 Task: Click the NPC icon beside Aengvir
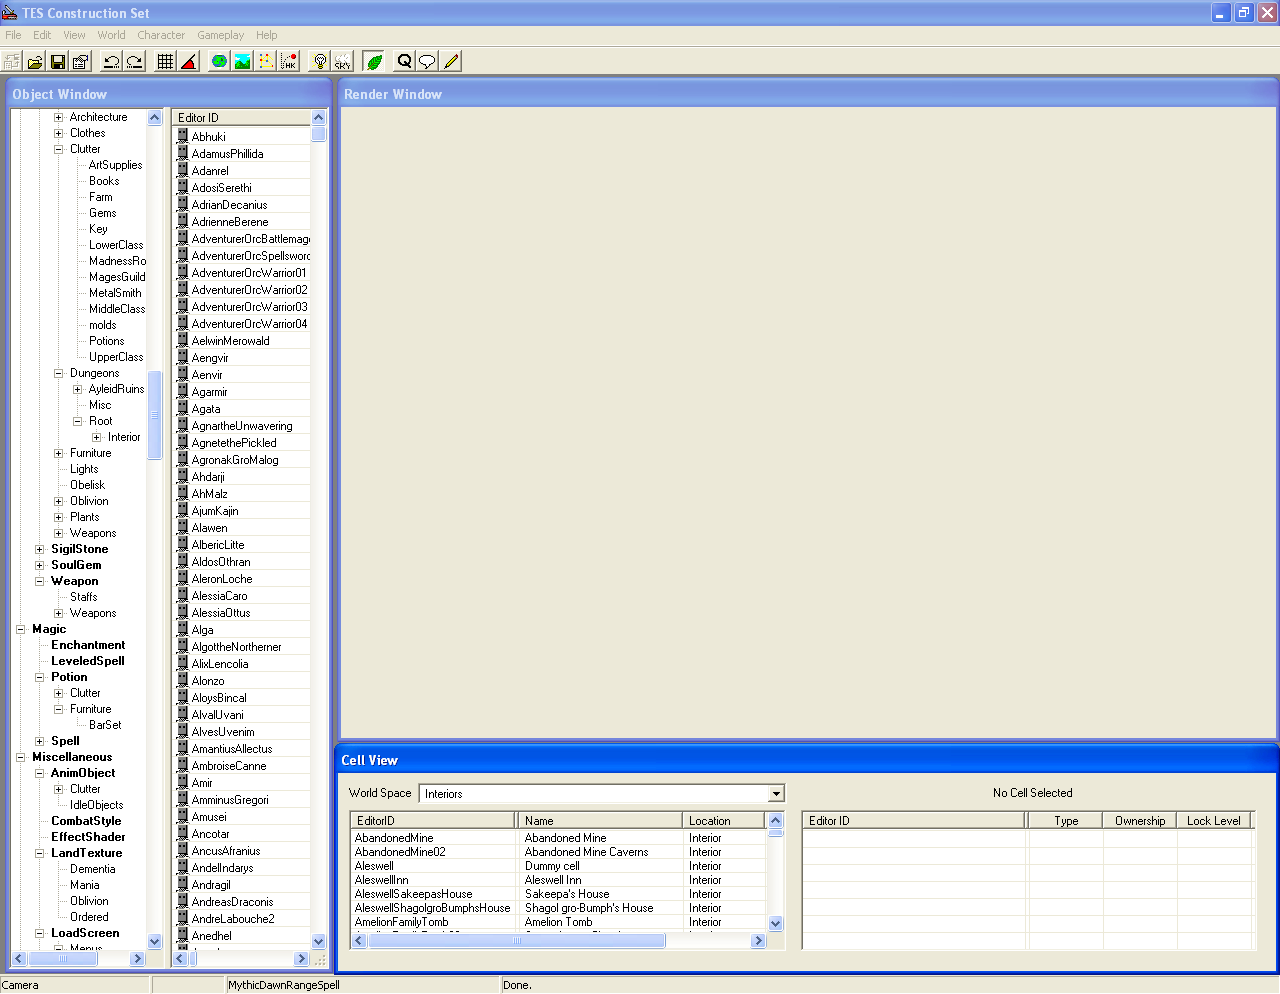coord(182,357)
